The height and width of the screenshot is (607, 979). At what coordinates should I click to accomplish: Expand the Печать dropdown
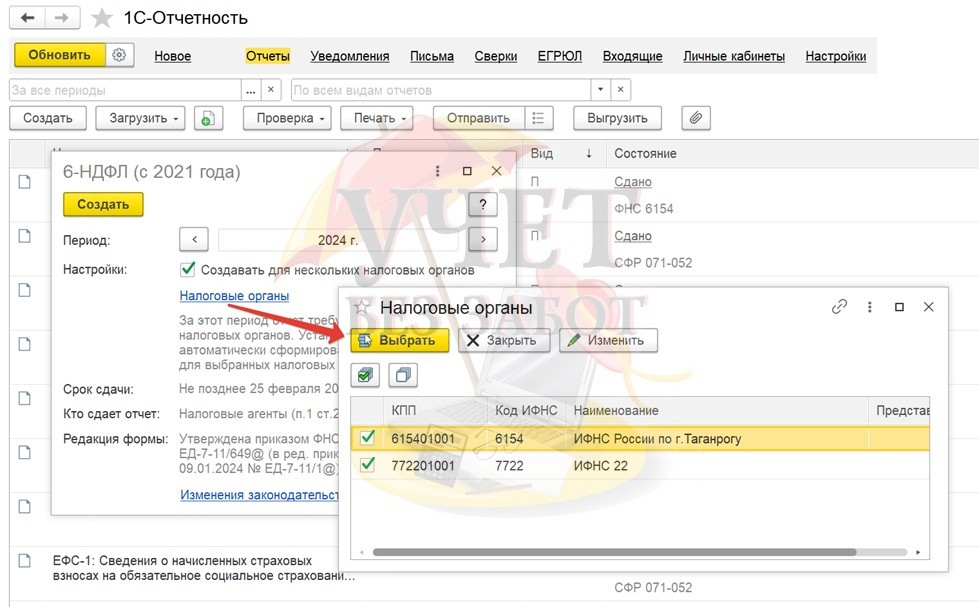tap(376, 118)
